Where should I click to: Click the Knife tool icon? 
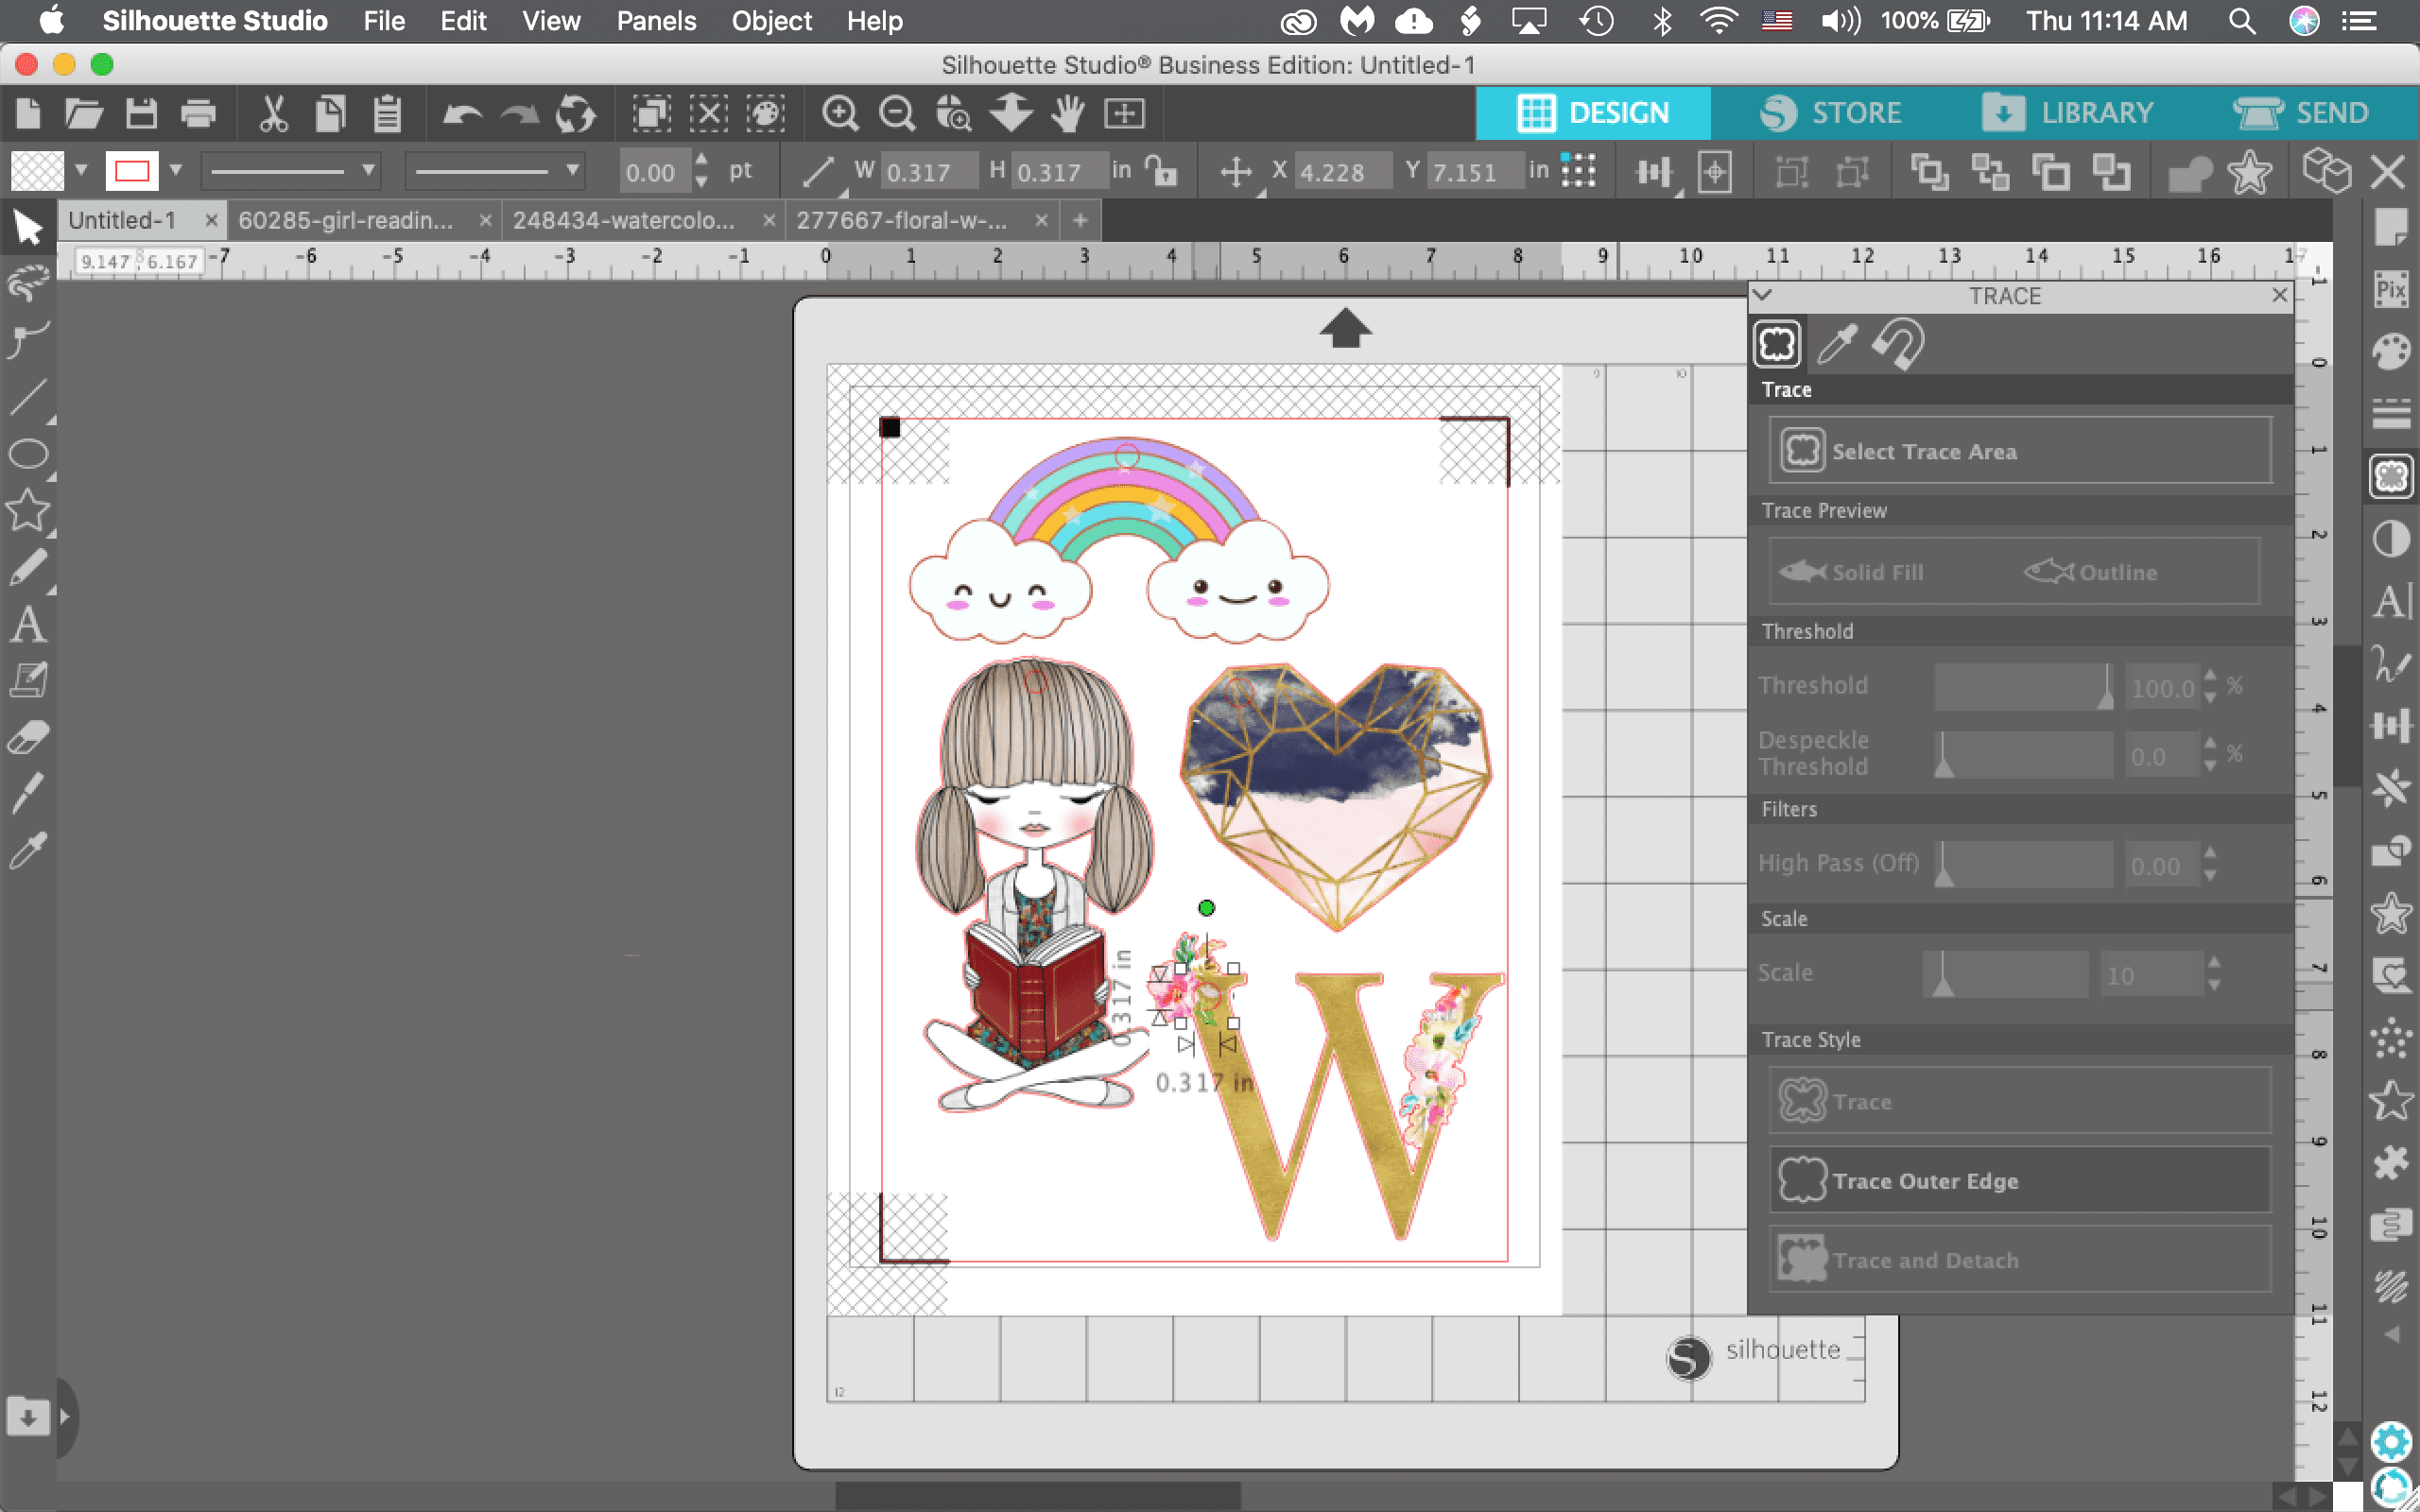point(28,795)
